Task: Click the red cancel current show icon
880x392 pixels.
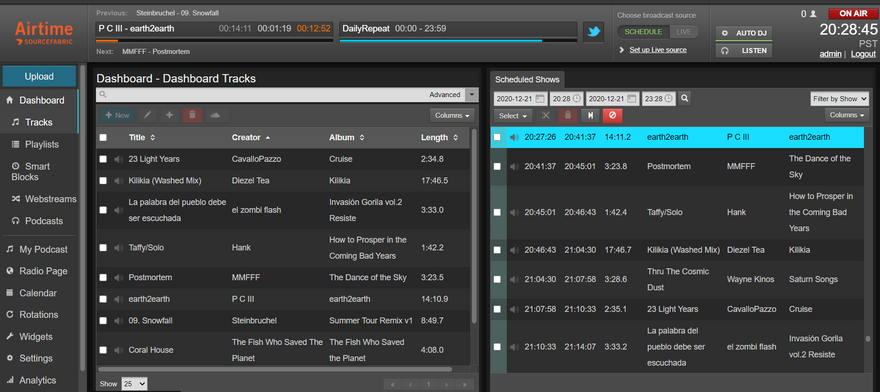Action: tap(612, 116)
